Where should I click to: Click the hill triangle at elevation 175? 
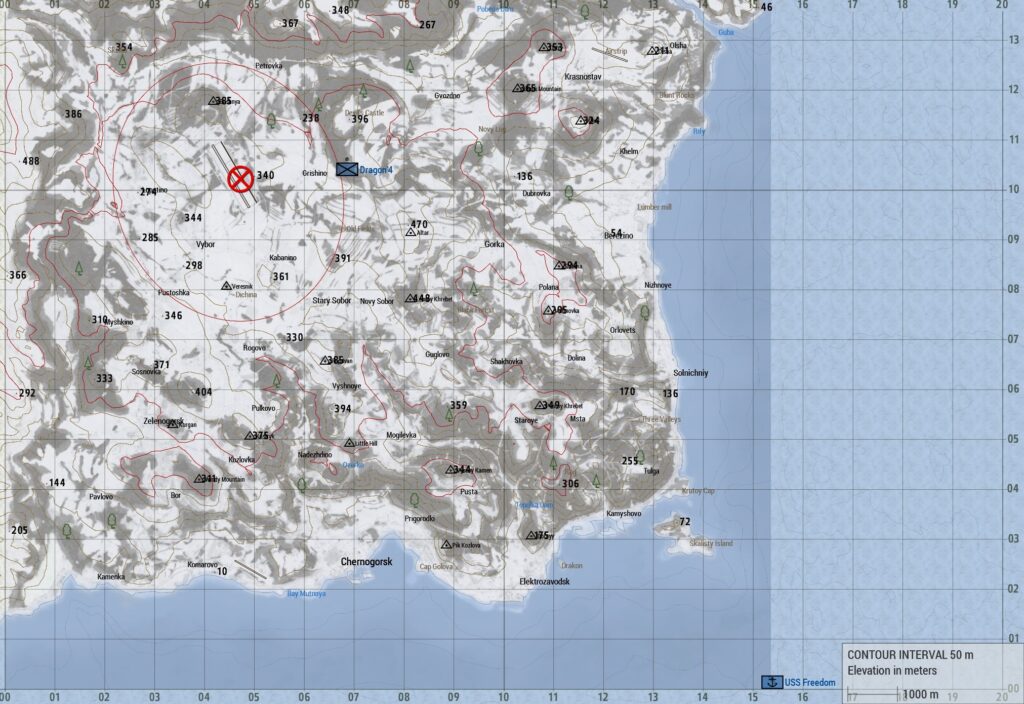(531, 535)
